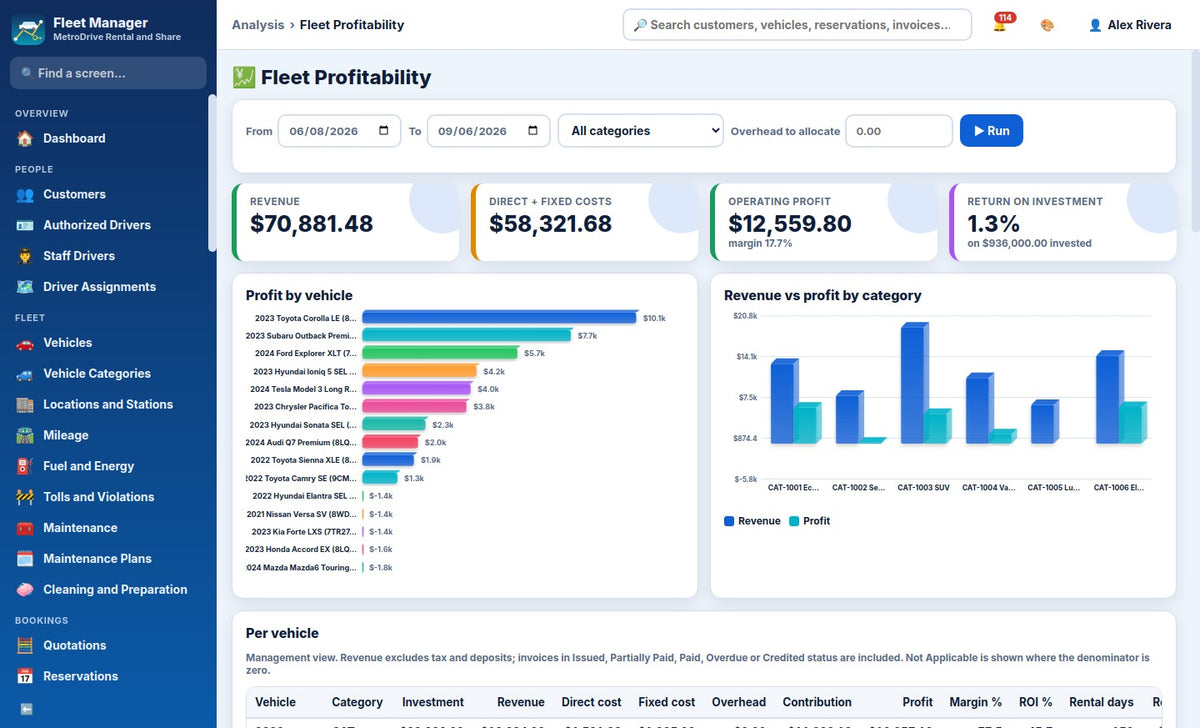Click the Vehicles red car icon
The width and height of the screenshot is (1200, 728).
click(x=25, y=343)
